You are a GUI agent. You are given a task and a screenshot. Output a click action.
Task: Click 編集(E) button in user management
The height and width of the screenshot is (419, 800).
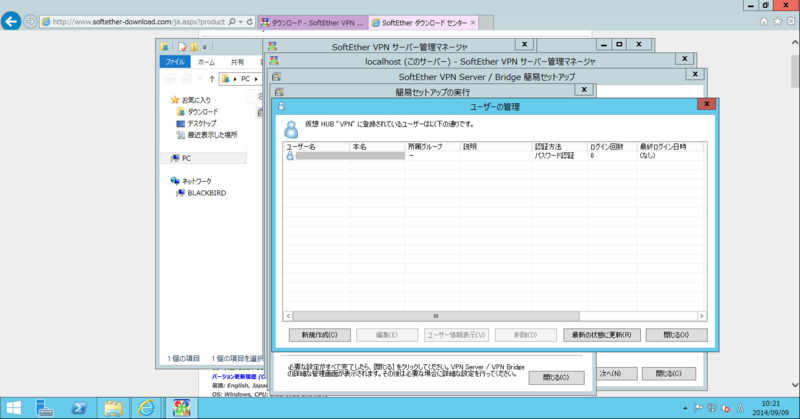point(387,335)
